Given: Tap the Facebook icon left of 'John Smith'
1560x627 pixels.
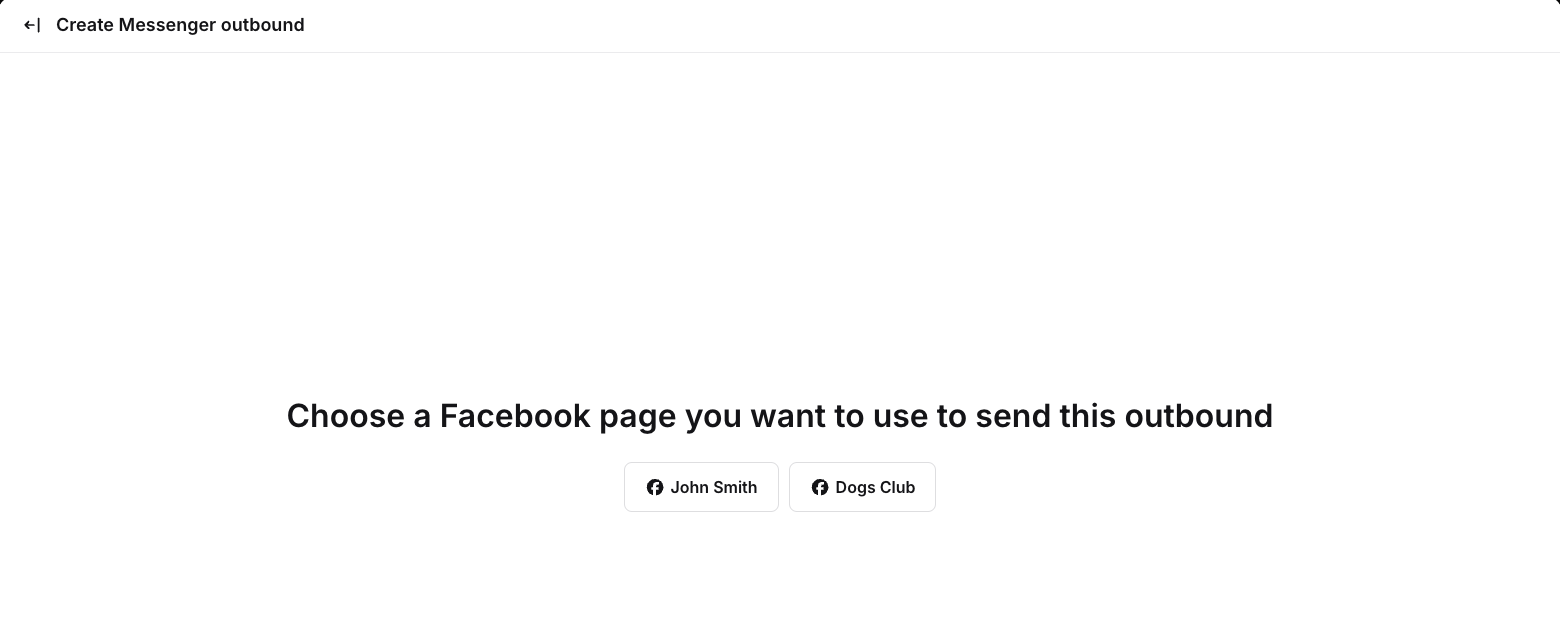Looking at the screenshot, I should pos(655,487).
